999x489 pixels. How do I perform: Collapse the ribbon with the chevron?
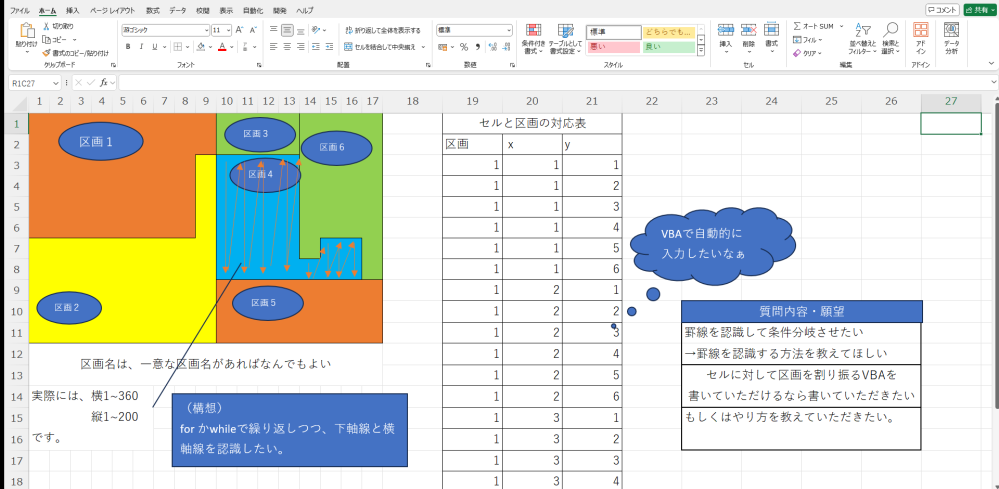click(991, 63)
